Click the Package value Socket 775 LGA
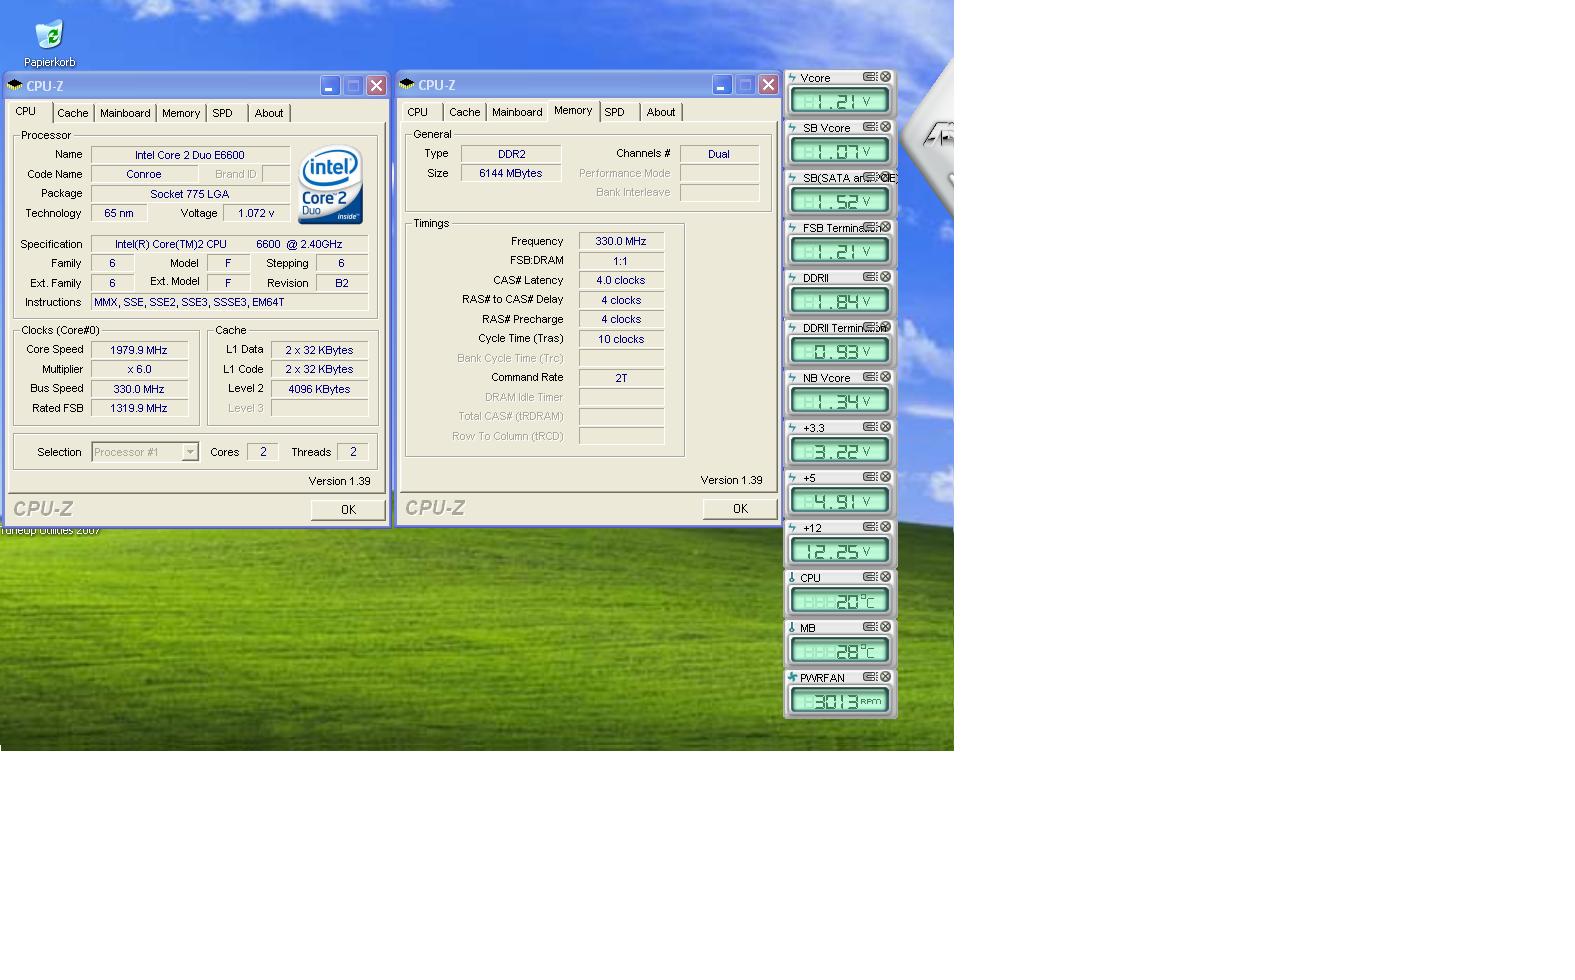 coord(190,194)
